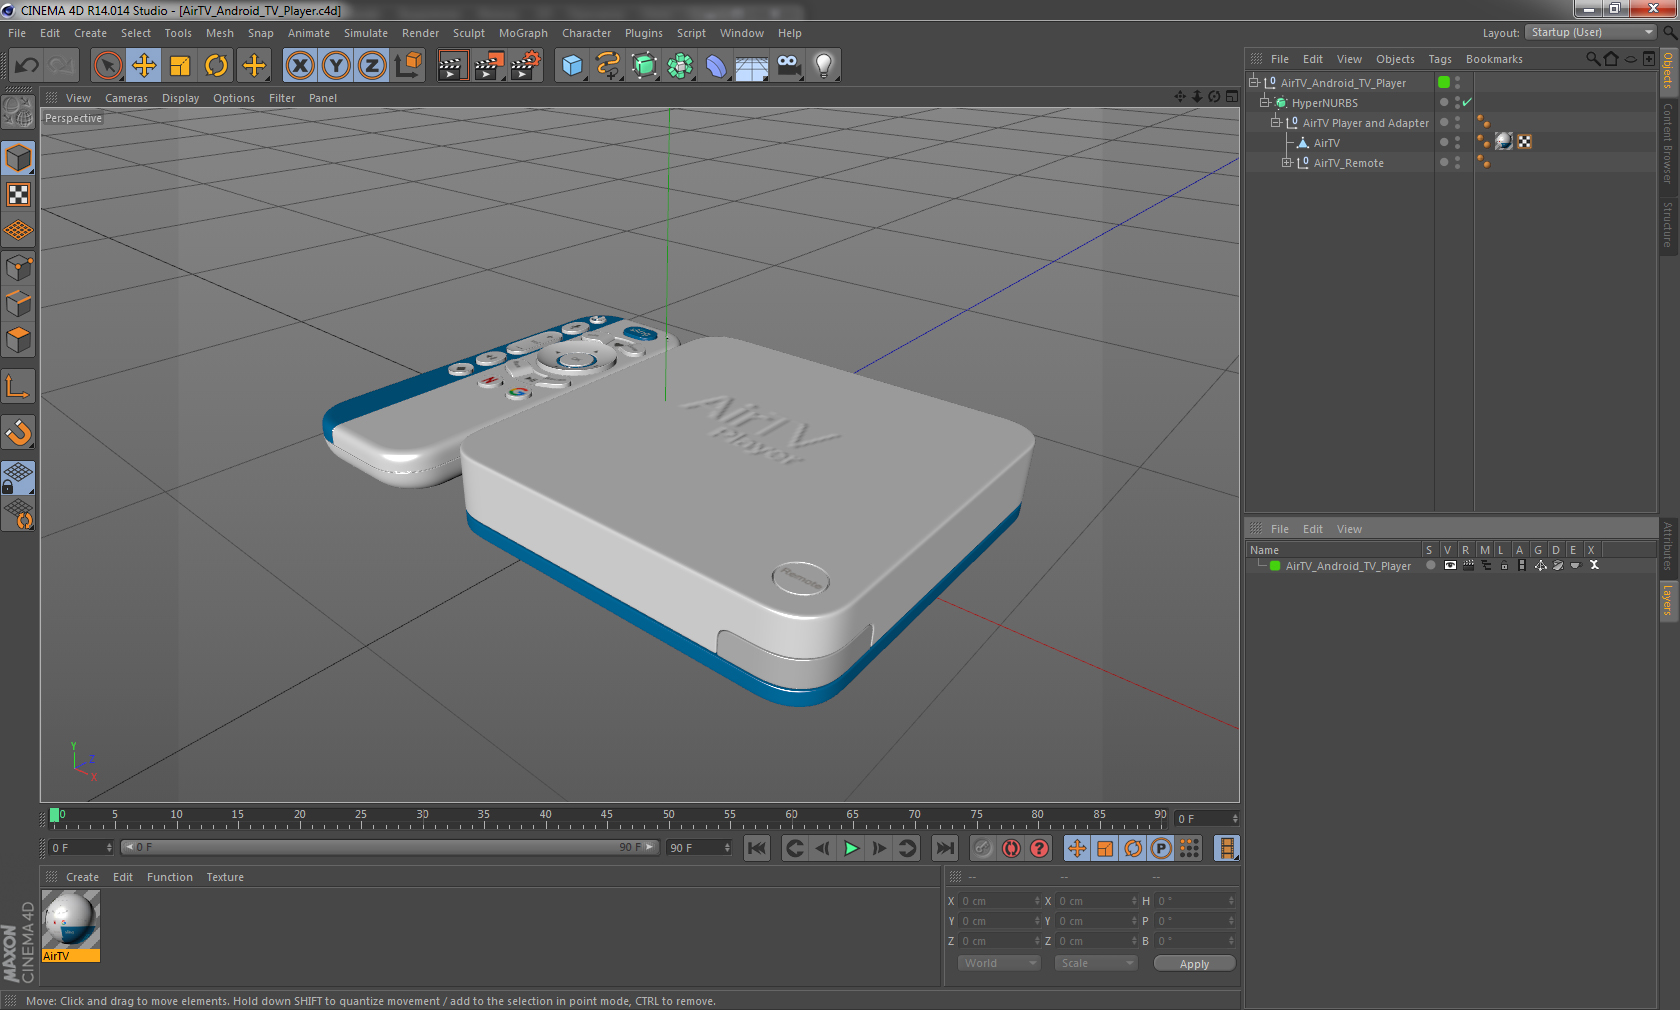
Task: Enable the Snap magnet icon
Action: (18, 433)
